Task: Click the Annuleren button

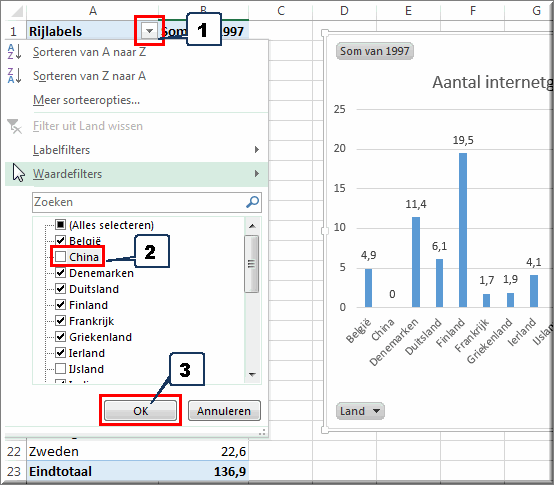Action: pos(224,411)
